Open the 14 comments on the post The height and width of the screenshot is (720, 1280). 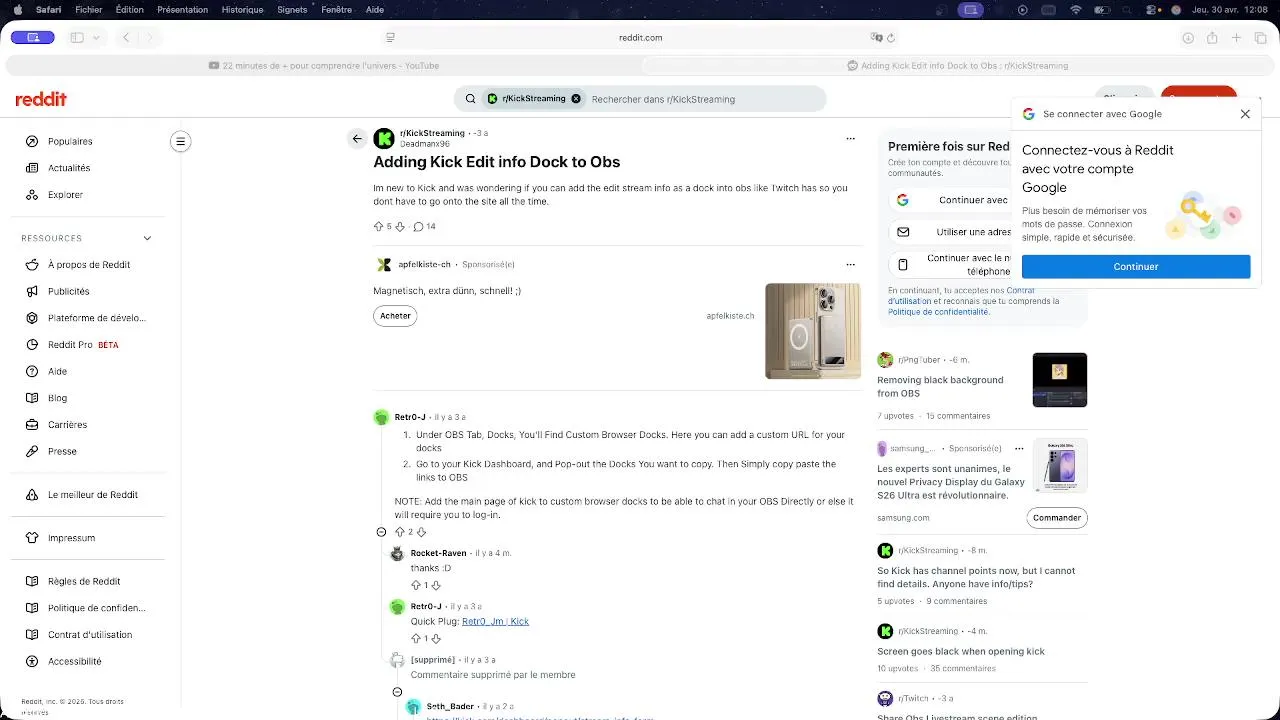[x=424, y=227]
